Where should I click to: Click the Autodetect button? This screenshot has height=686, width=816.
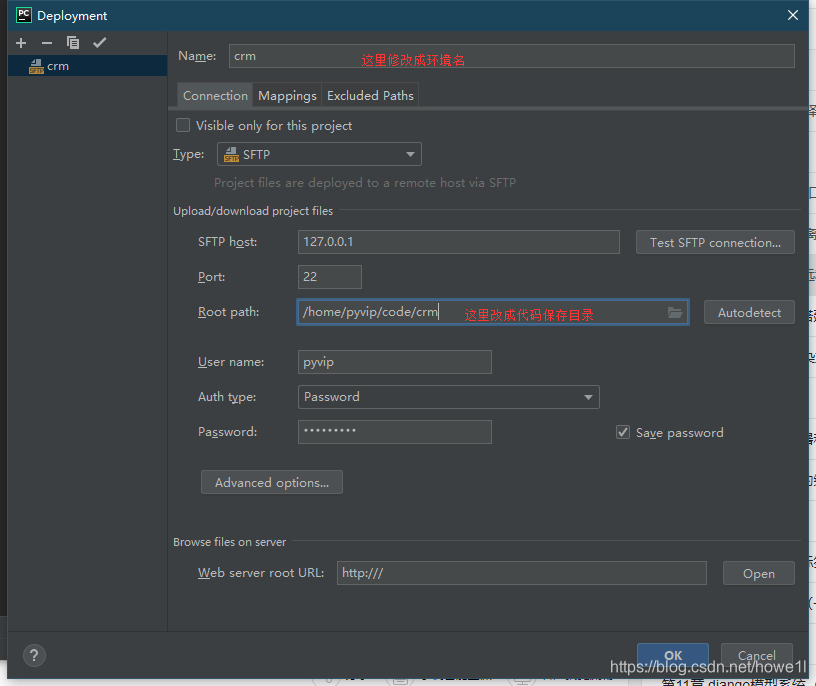[x=749, y=312]
